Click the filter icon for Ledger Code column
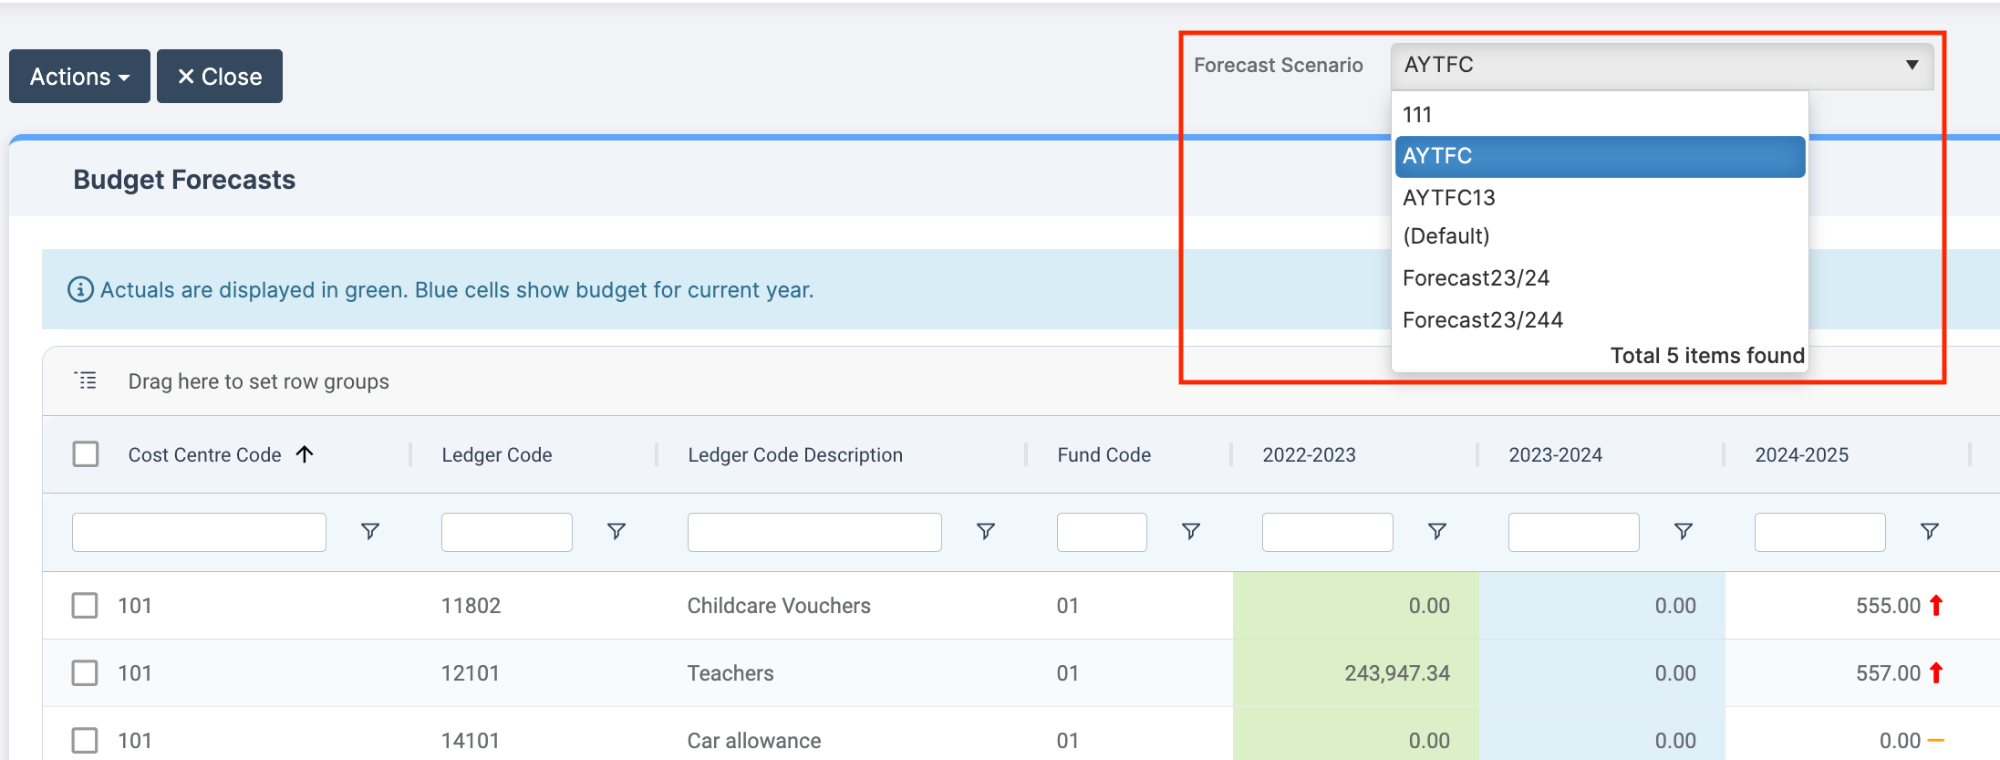 (x=616, y=531)
